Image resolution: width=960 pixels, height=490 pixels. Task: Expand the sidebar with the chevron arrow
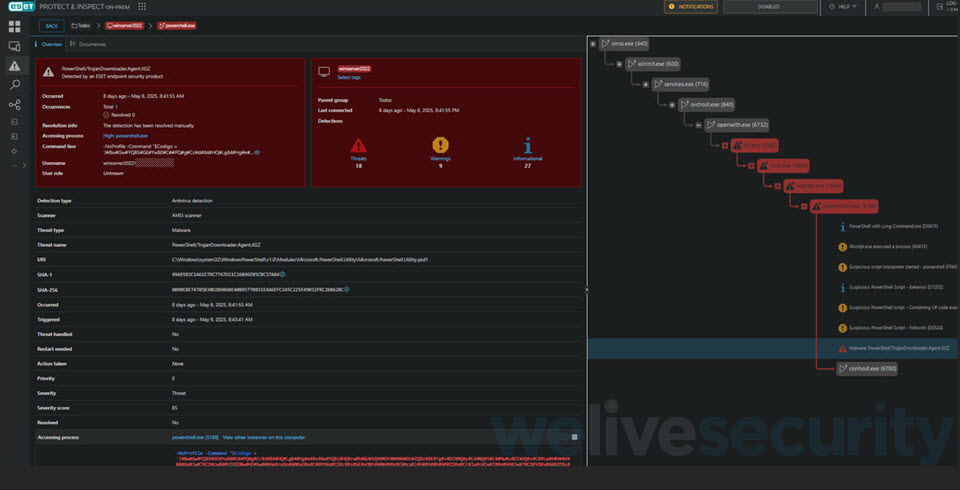(x=24, y=165)
